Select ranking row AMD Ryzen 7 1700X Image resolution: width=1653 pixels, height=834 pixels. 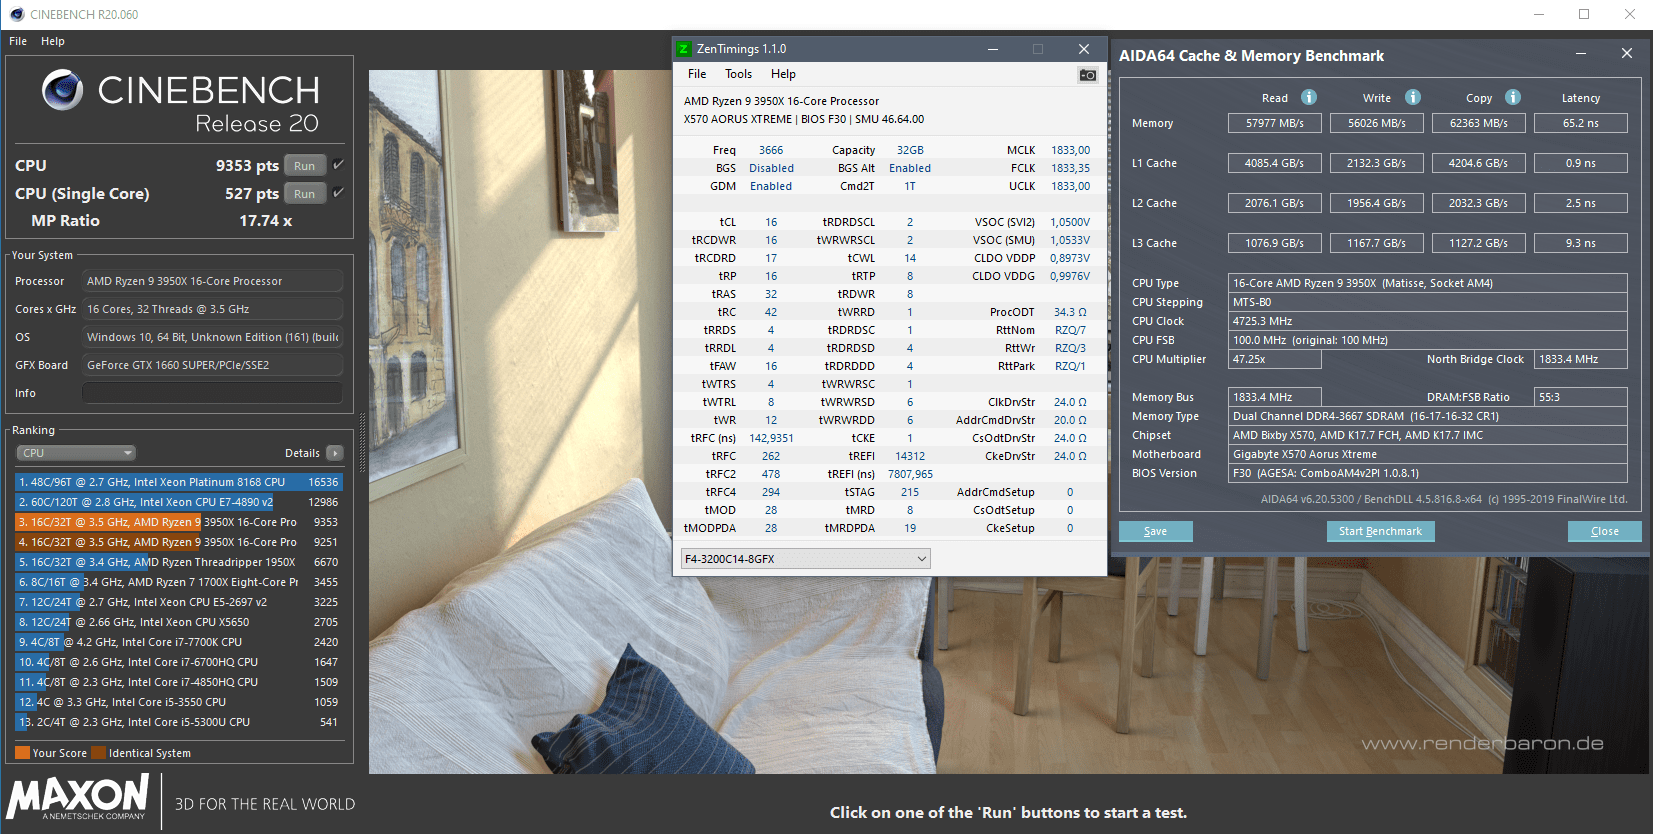[178, 582]
